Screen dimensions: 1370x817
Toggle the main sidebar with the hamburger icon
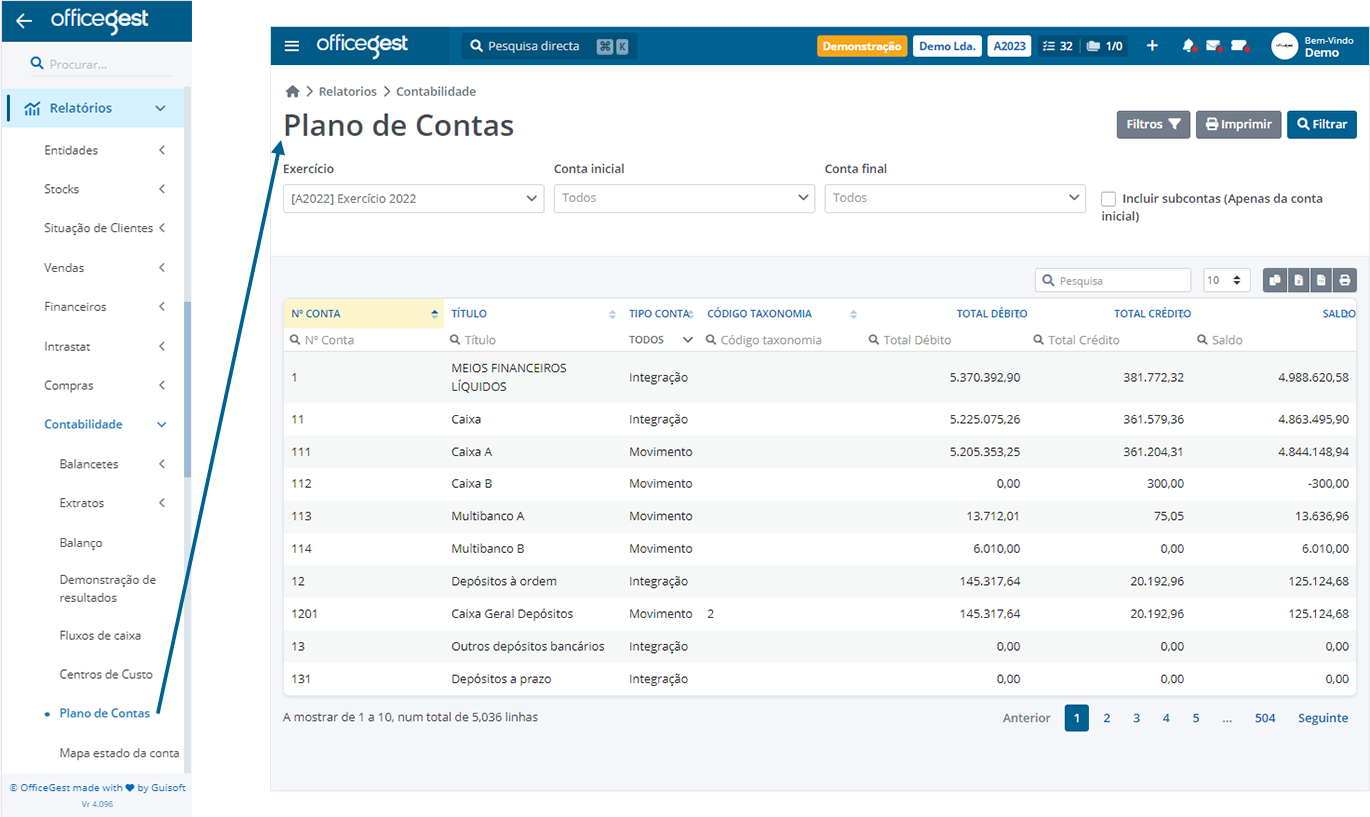coord(291,45)
